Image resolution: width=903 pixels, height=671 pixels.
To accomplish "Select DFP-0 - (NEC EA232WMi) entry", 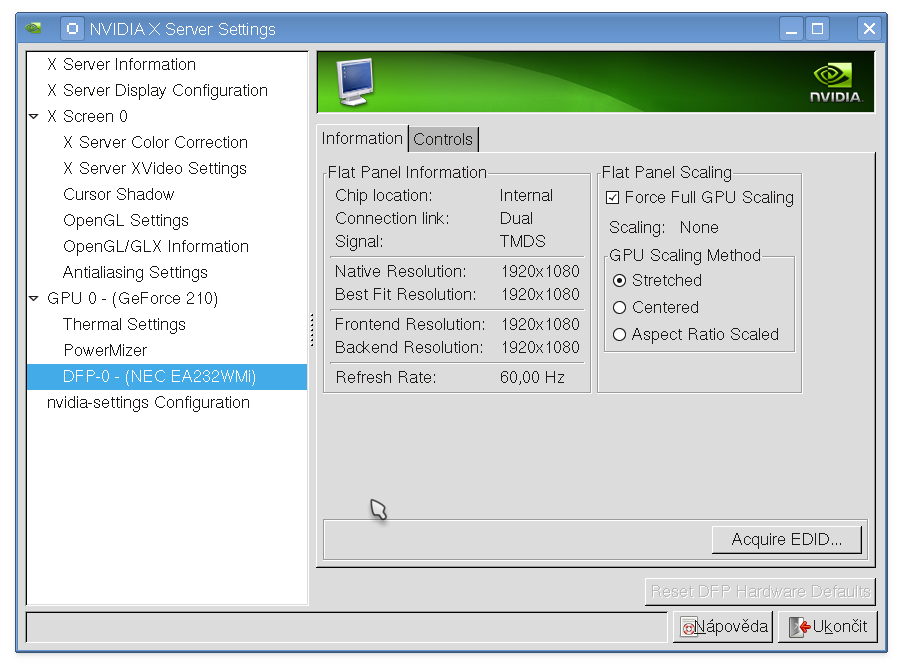I will [x=167, y=377].
